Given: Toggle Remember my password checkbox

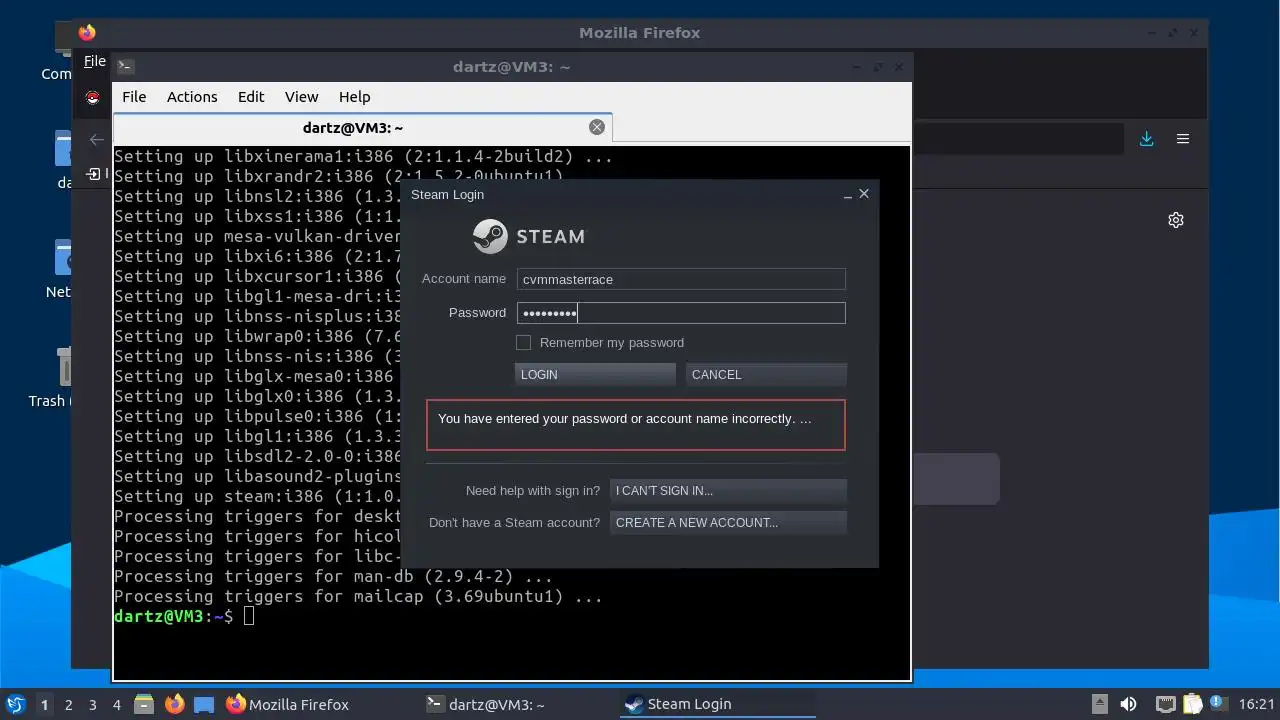Looking at the screenshot, I should [x=523, y=343].
